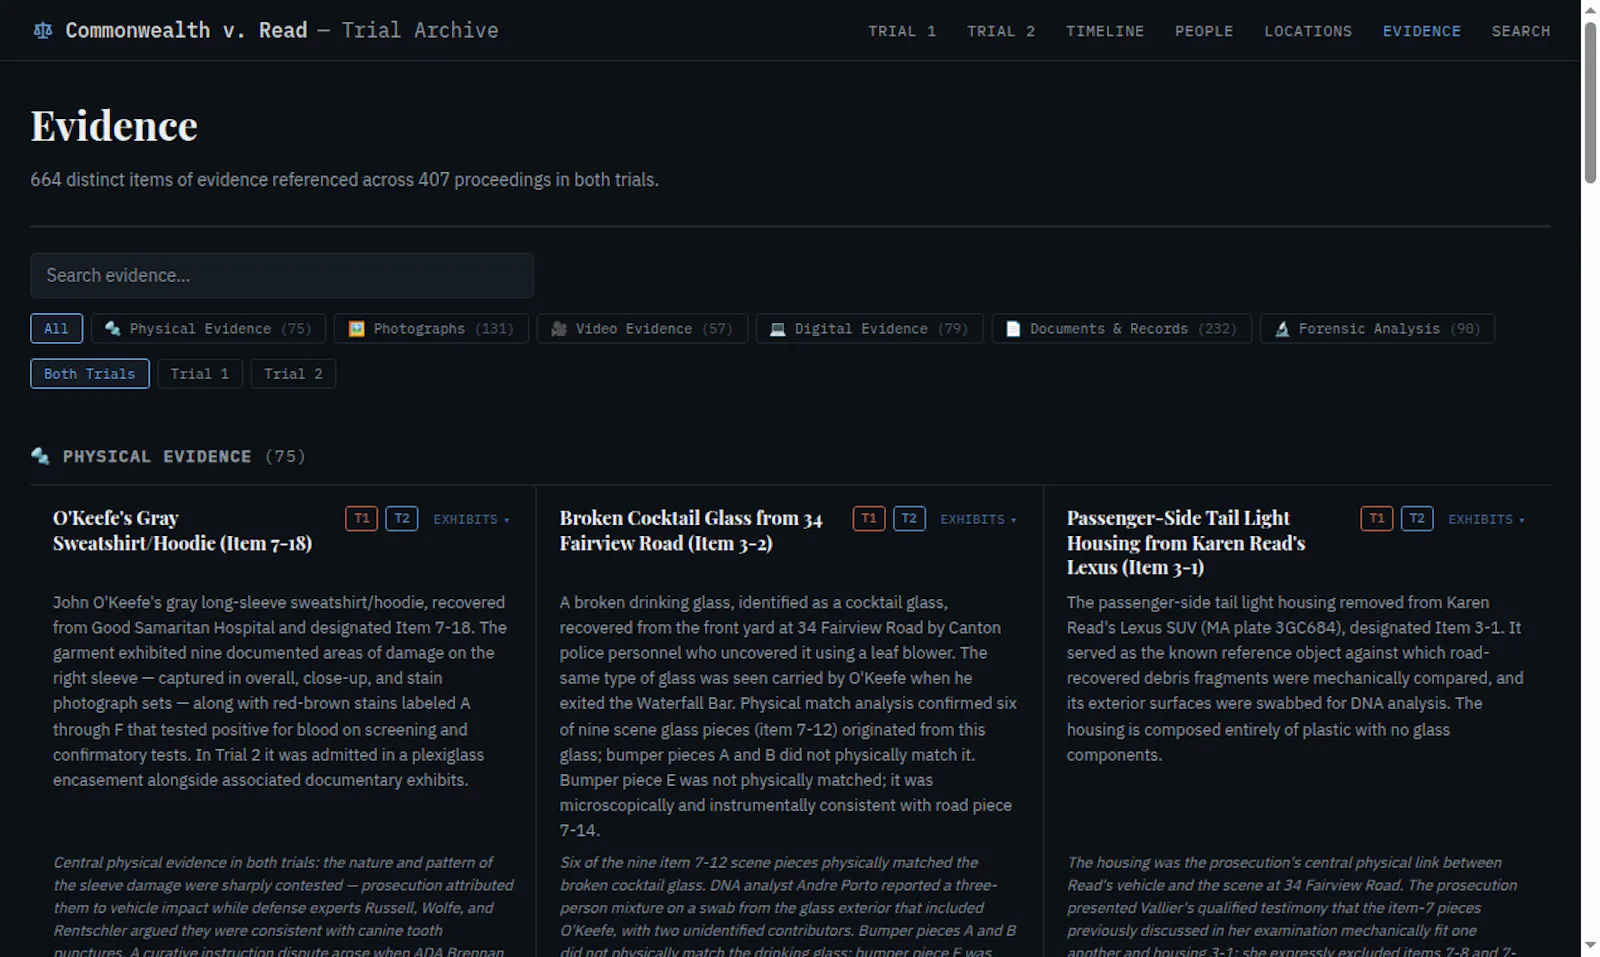This screenshot has height=957, width=1600.
Task: Click italic note 'The housing was the prosecution's central'
Action: tap(1294, 906)
